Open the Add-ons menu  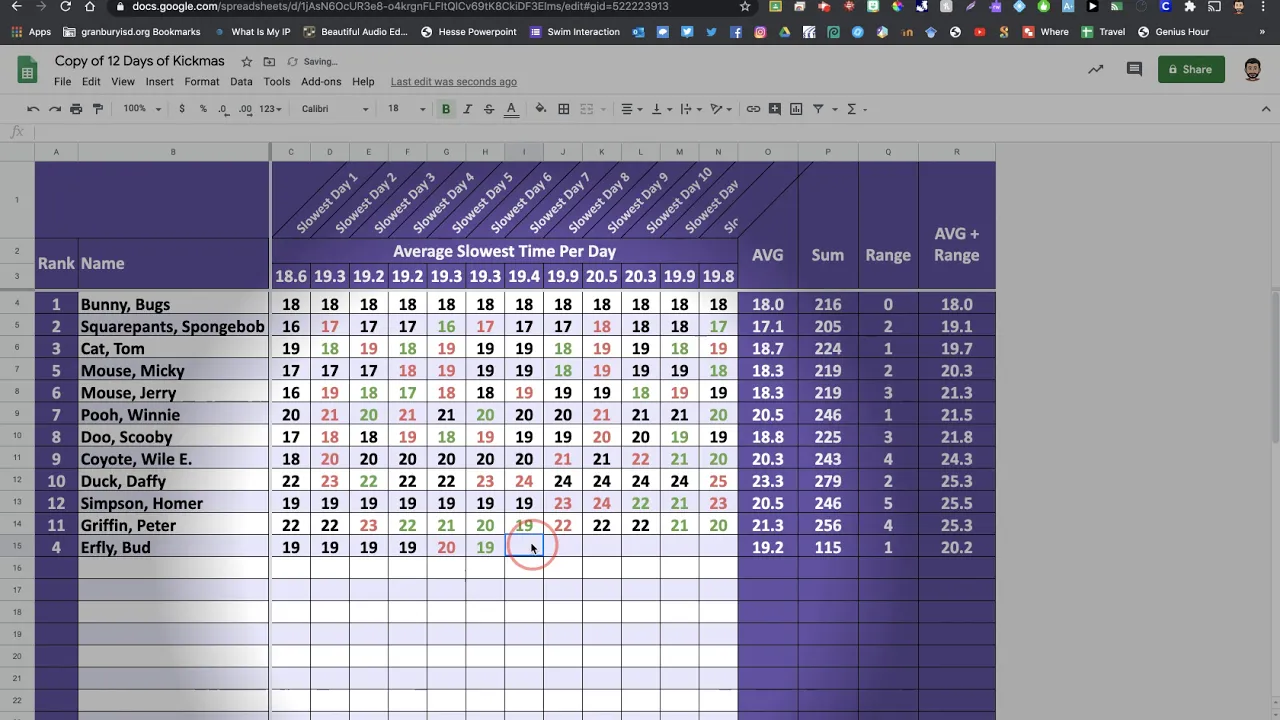[x=321, y=82]
